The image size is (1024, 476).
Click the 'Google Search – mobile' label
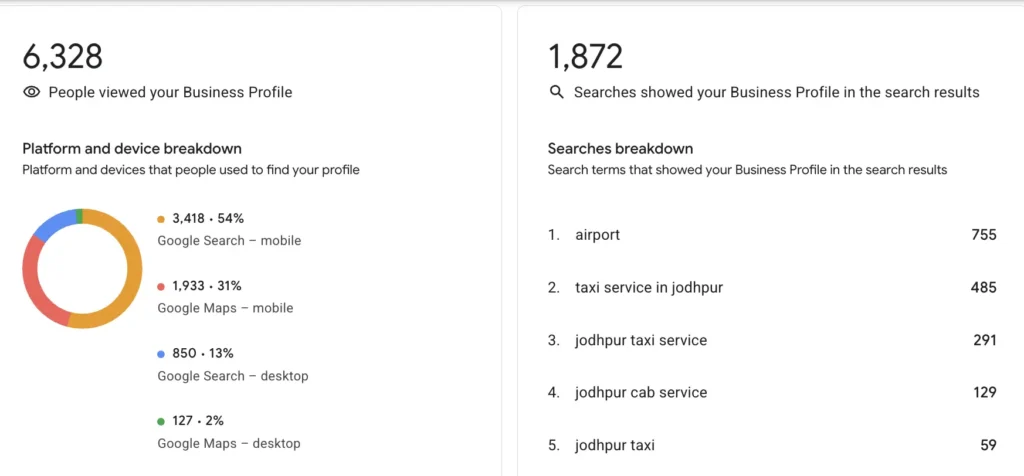point(229,240)
